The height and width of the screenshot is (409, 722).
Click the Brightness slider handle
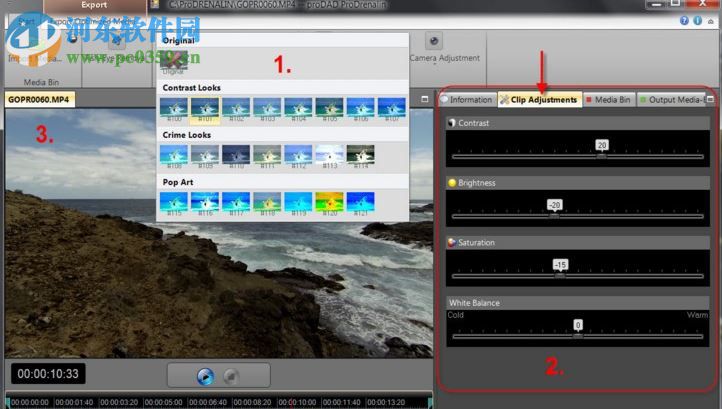pos(554,215)
